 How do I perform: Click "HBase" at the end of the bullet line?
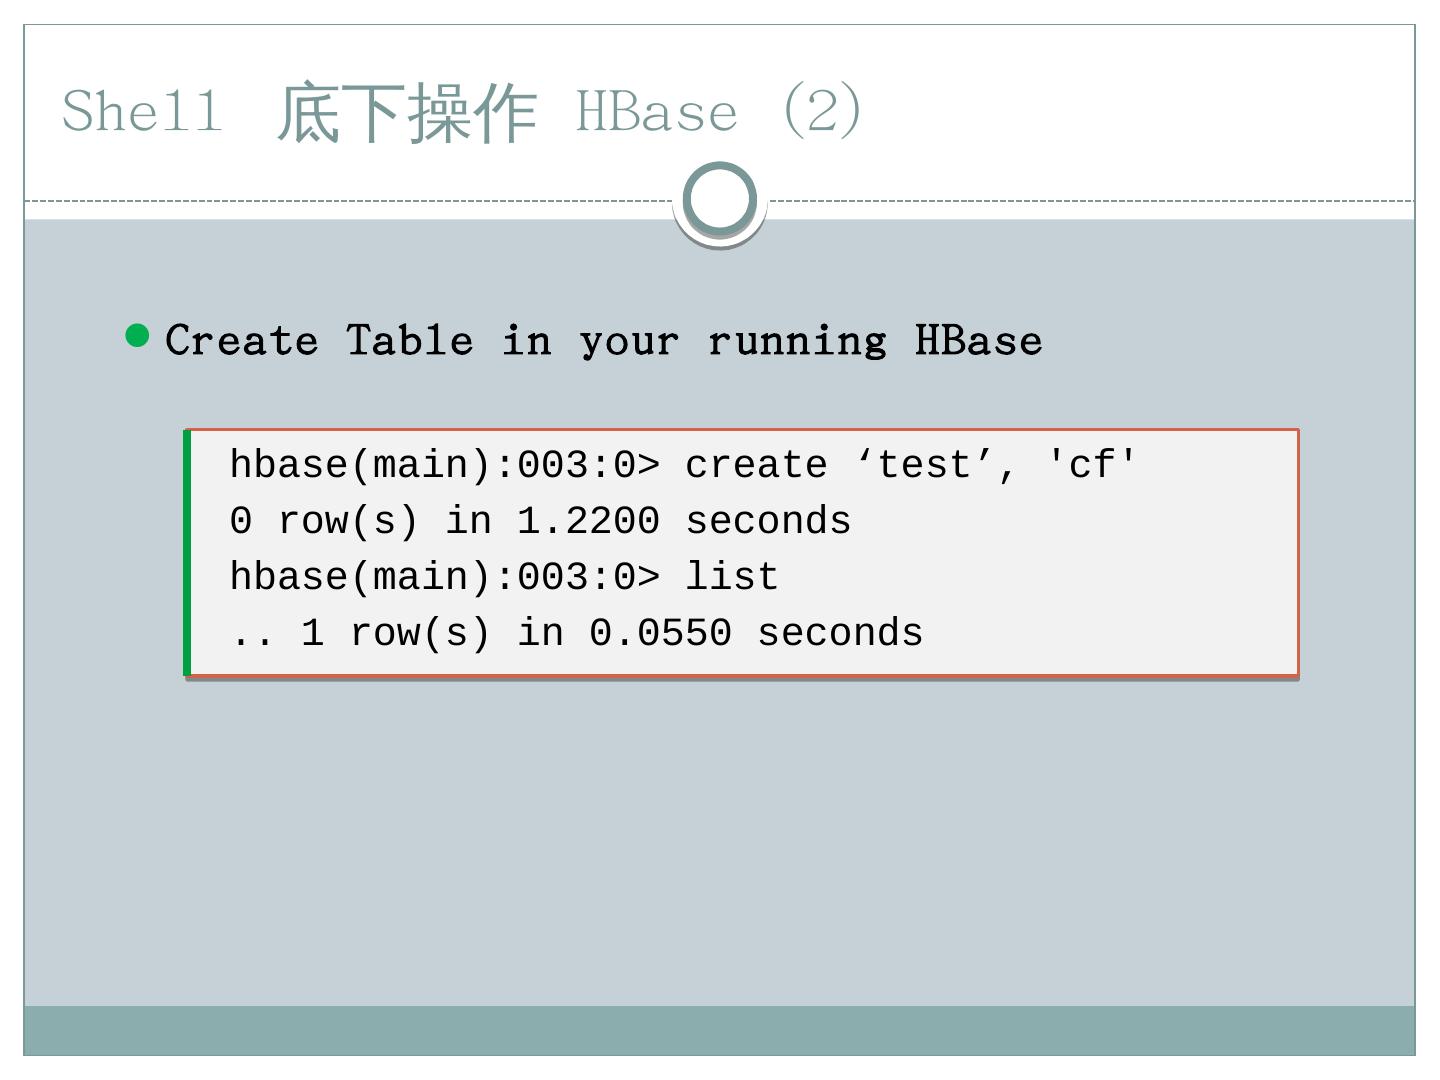coord(978,341)
